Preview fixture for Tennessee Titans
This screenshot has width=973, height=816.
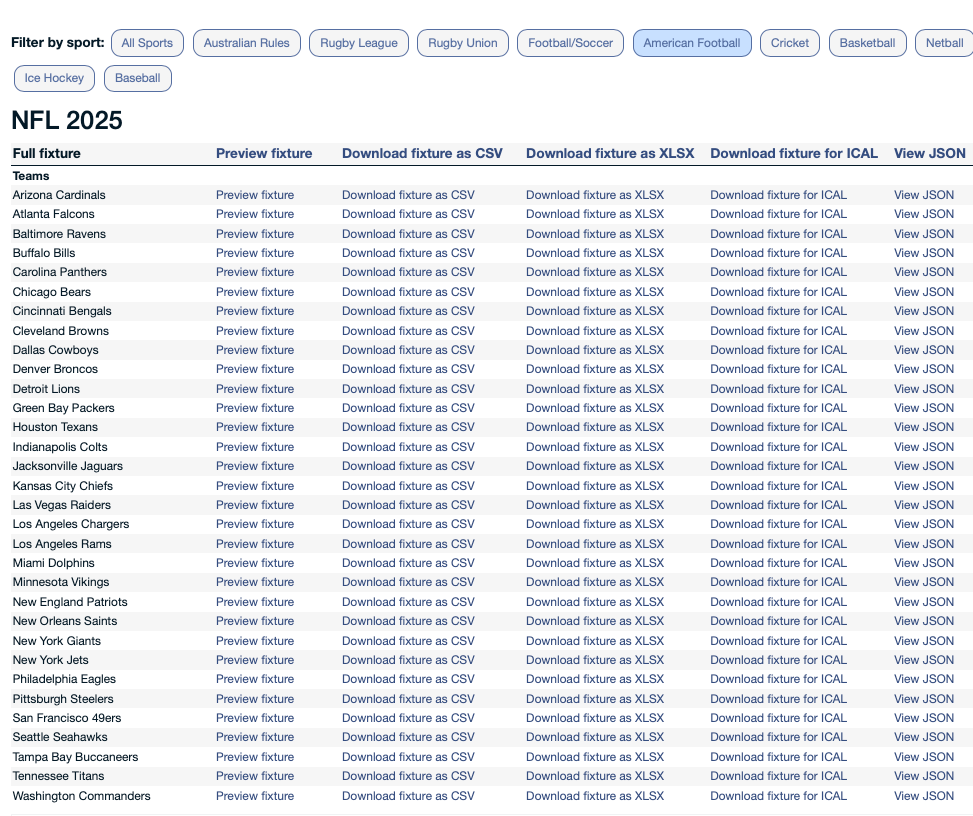pos(255,776)
